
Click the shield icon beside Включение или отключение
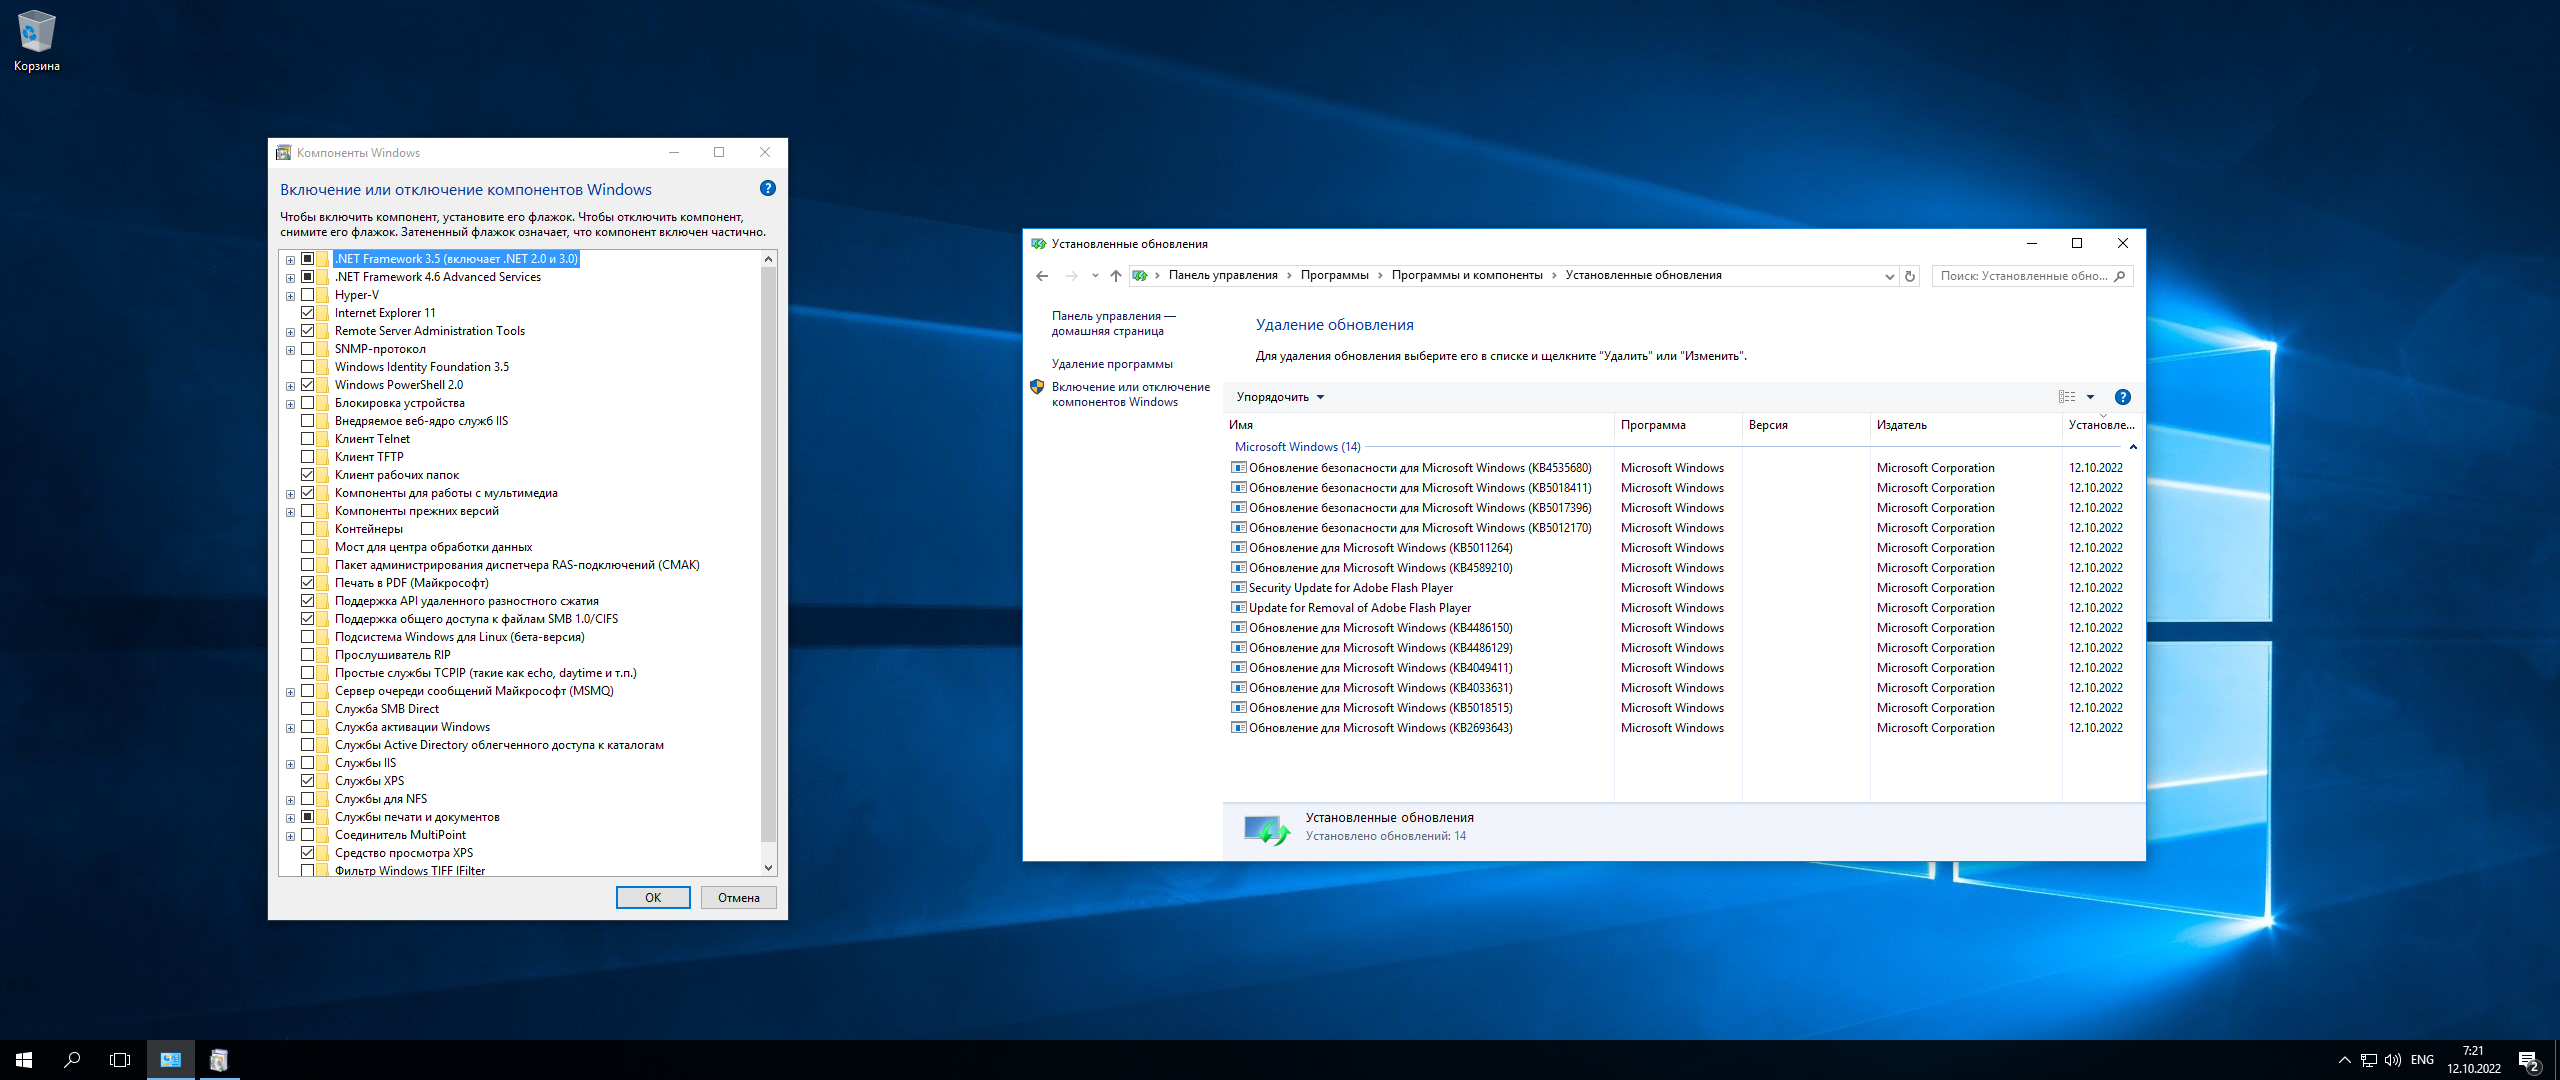(1037, 387)
